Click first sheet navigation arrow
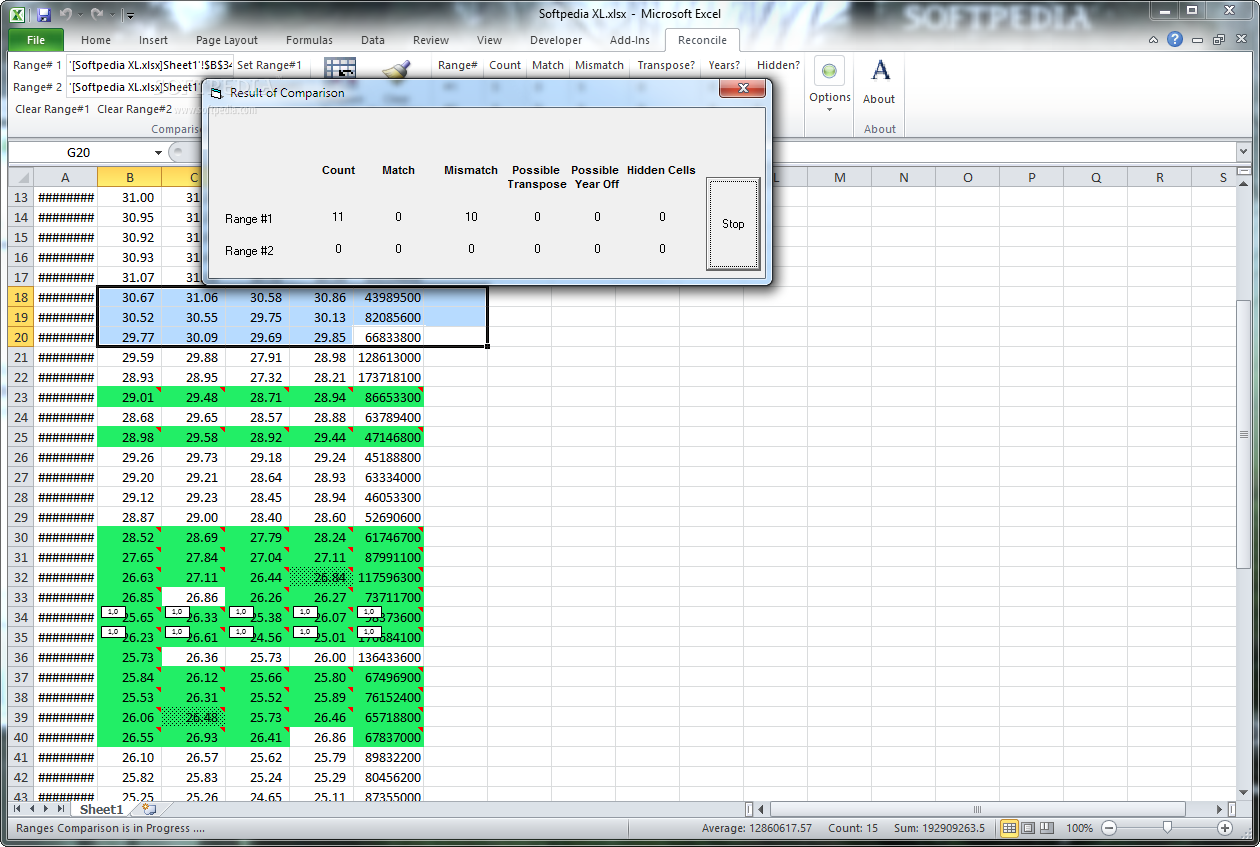Image resolution: width=1260 pixels, height=847 pixels. pos(17,809)
